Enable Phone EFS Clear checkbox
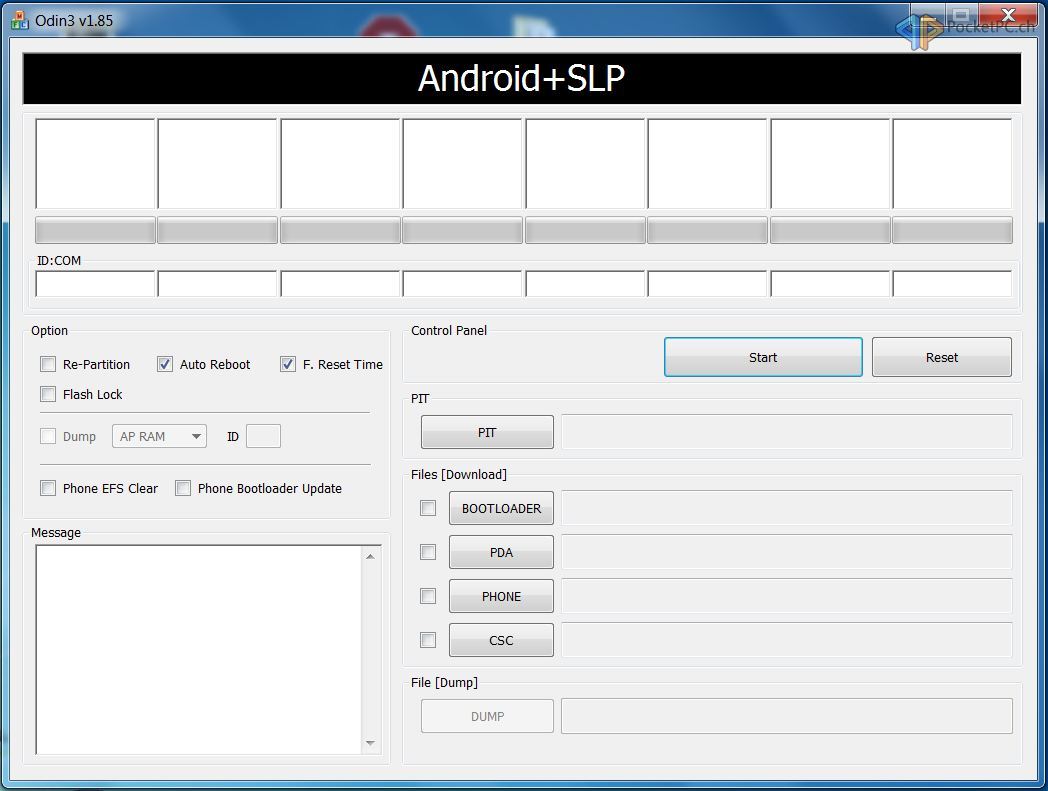 pos(47,488)
